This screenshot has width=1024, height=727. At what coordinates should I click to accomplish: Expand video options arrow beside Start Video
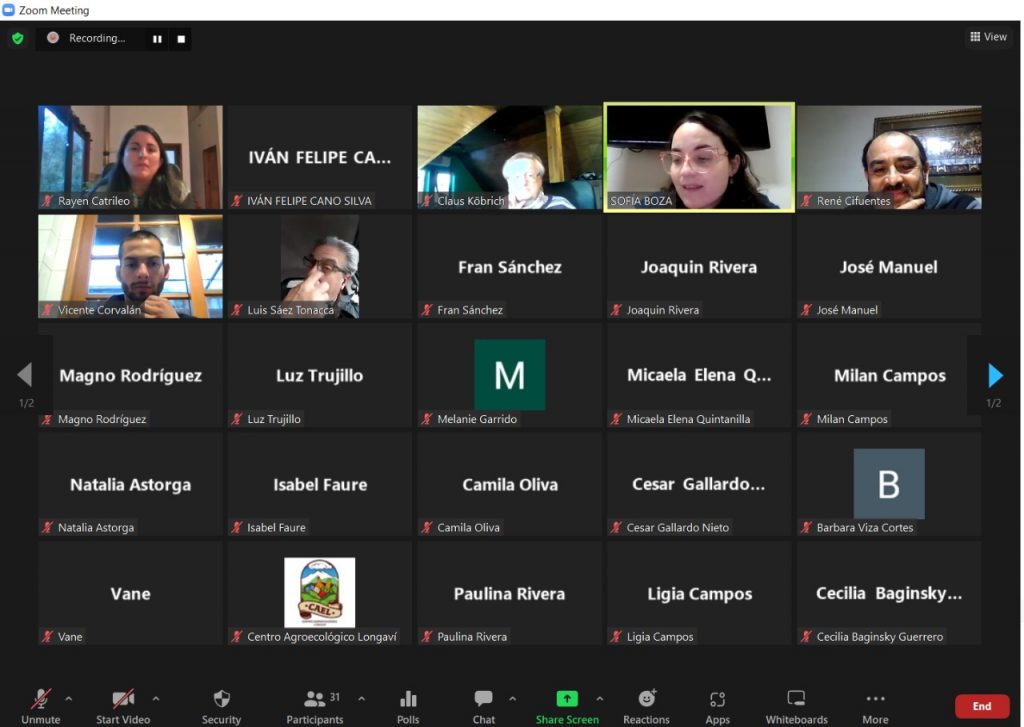point(155,698)
